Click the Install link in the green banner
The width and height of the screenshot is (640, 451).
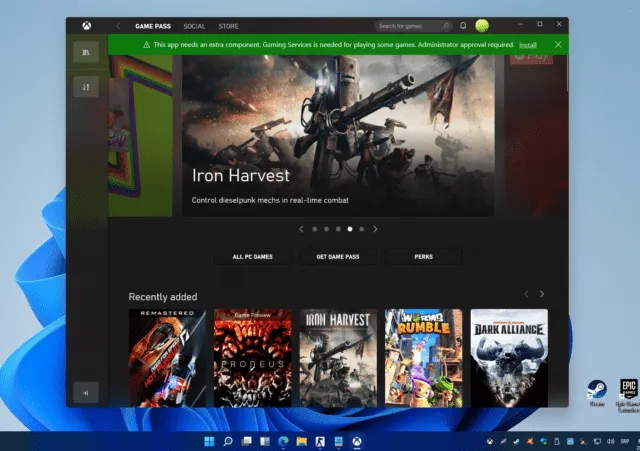click(528, 45)
